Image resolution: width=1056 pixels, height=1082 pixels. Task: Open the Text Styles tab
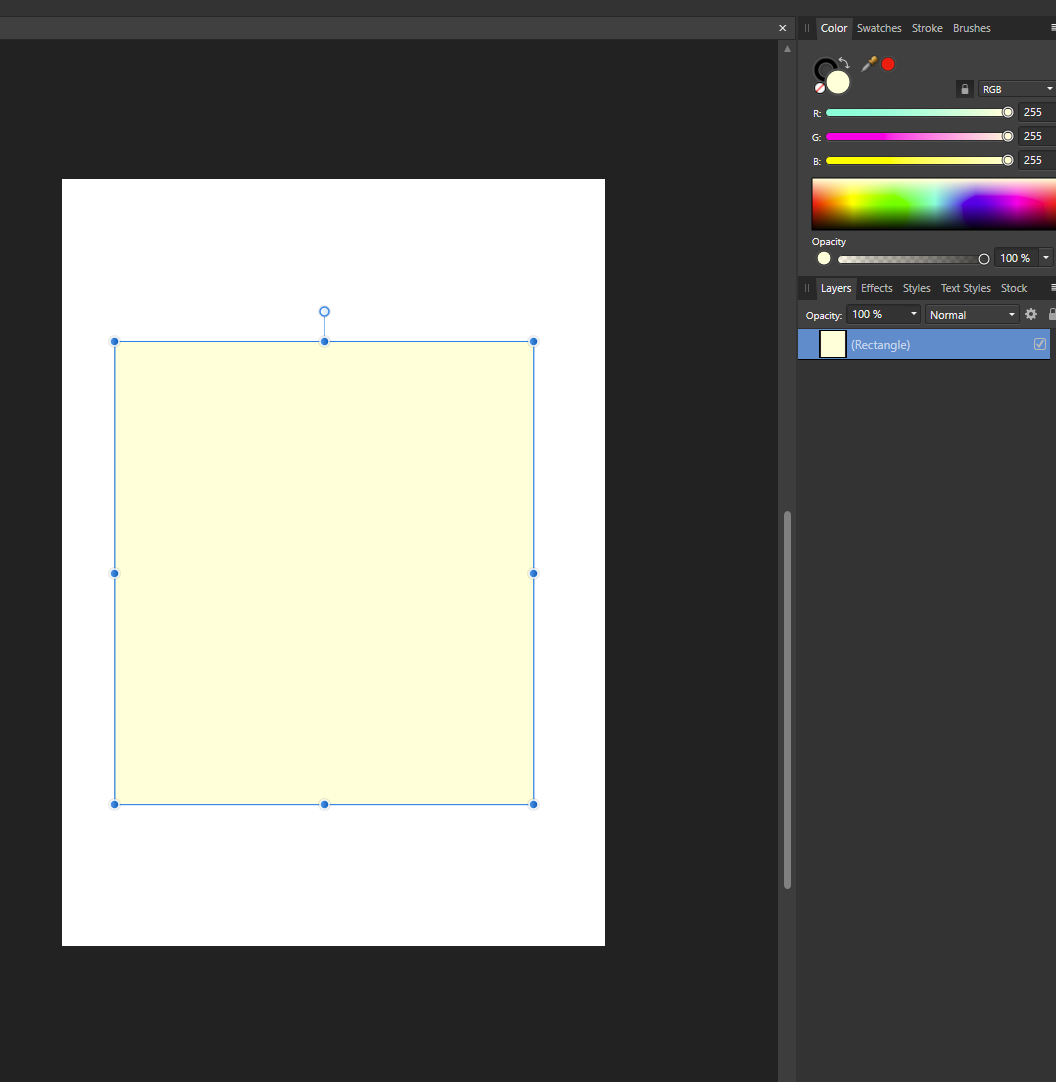pos(965,288)
